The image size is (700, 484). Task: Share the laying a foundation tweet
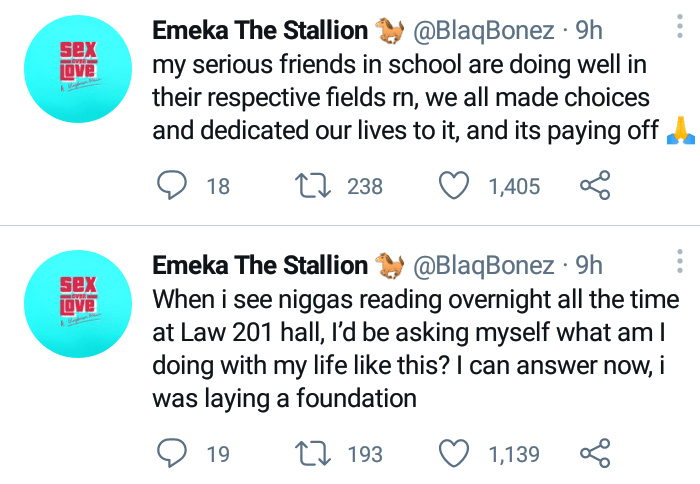pyautogui.click(x=595, y=453)
